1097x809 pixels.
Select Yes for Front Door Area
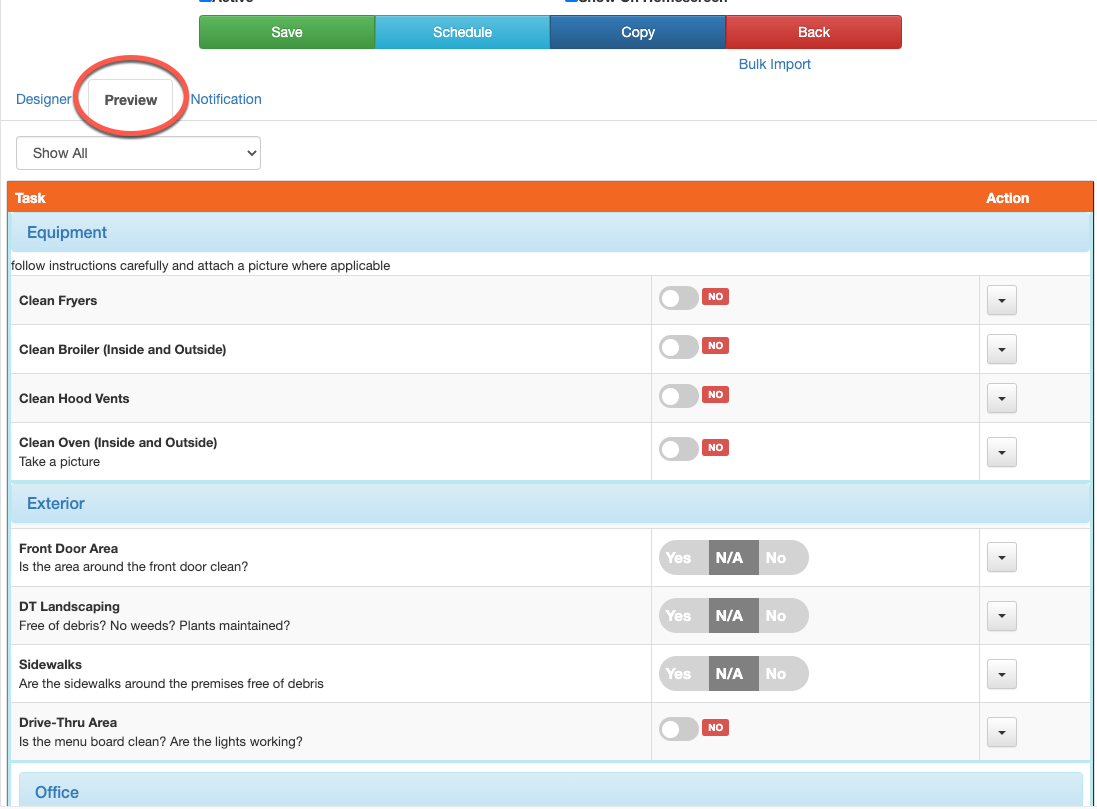click(x=679, y=558)
